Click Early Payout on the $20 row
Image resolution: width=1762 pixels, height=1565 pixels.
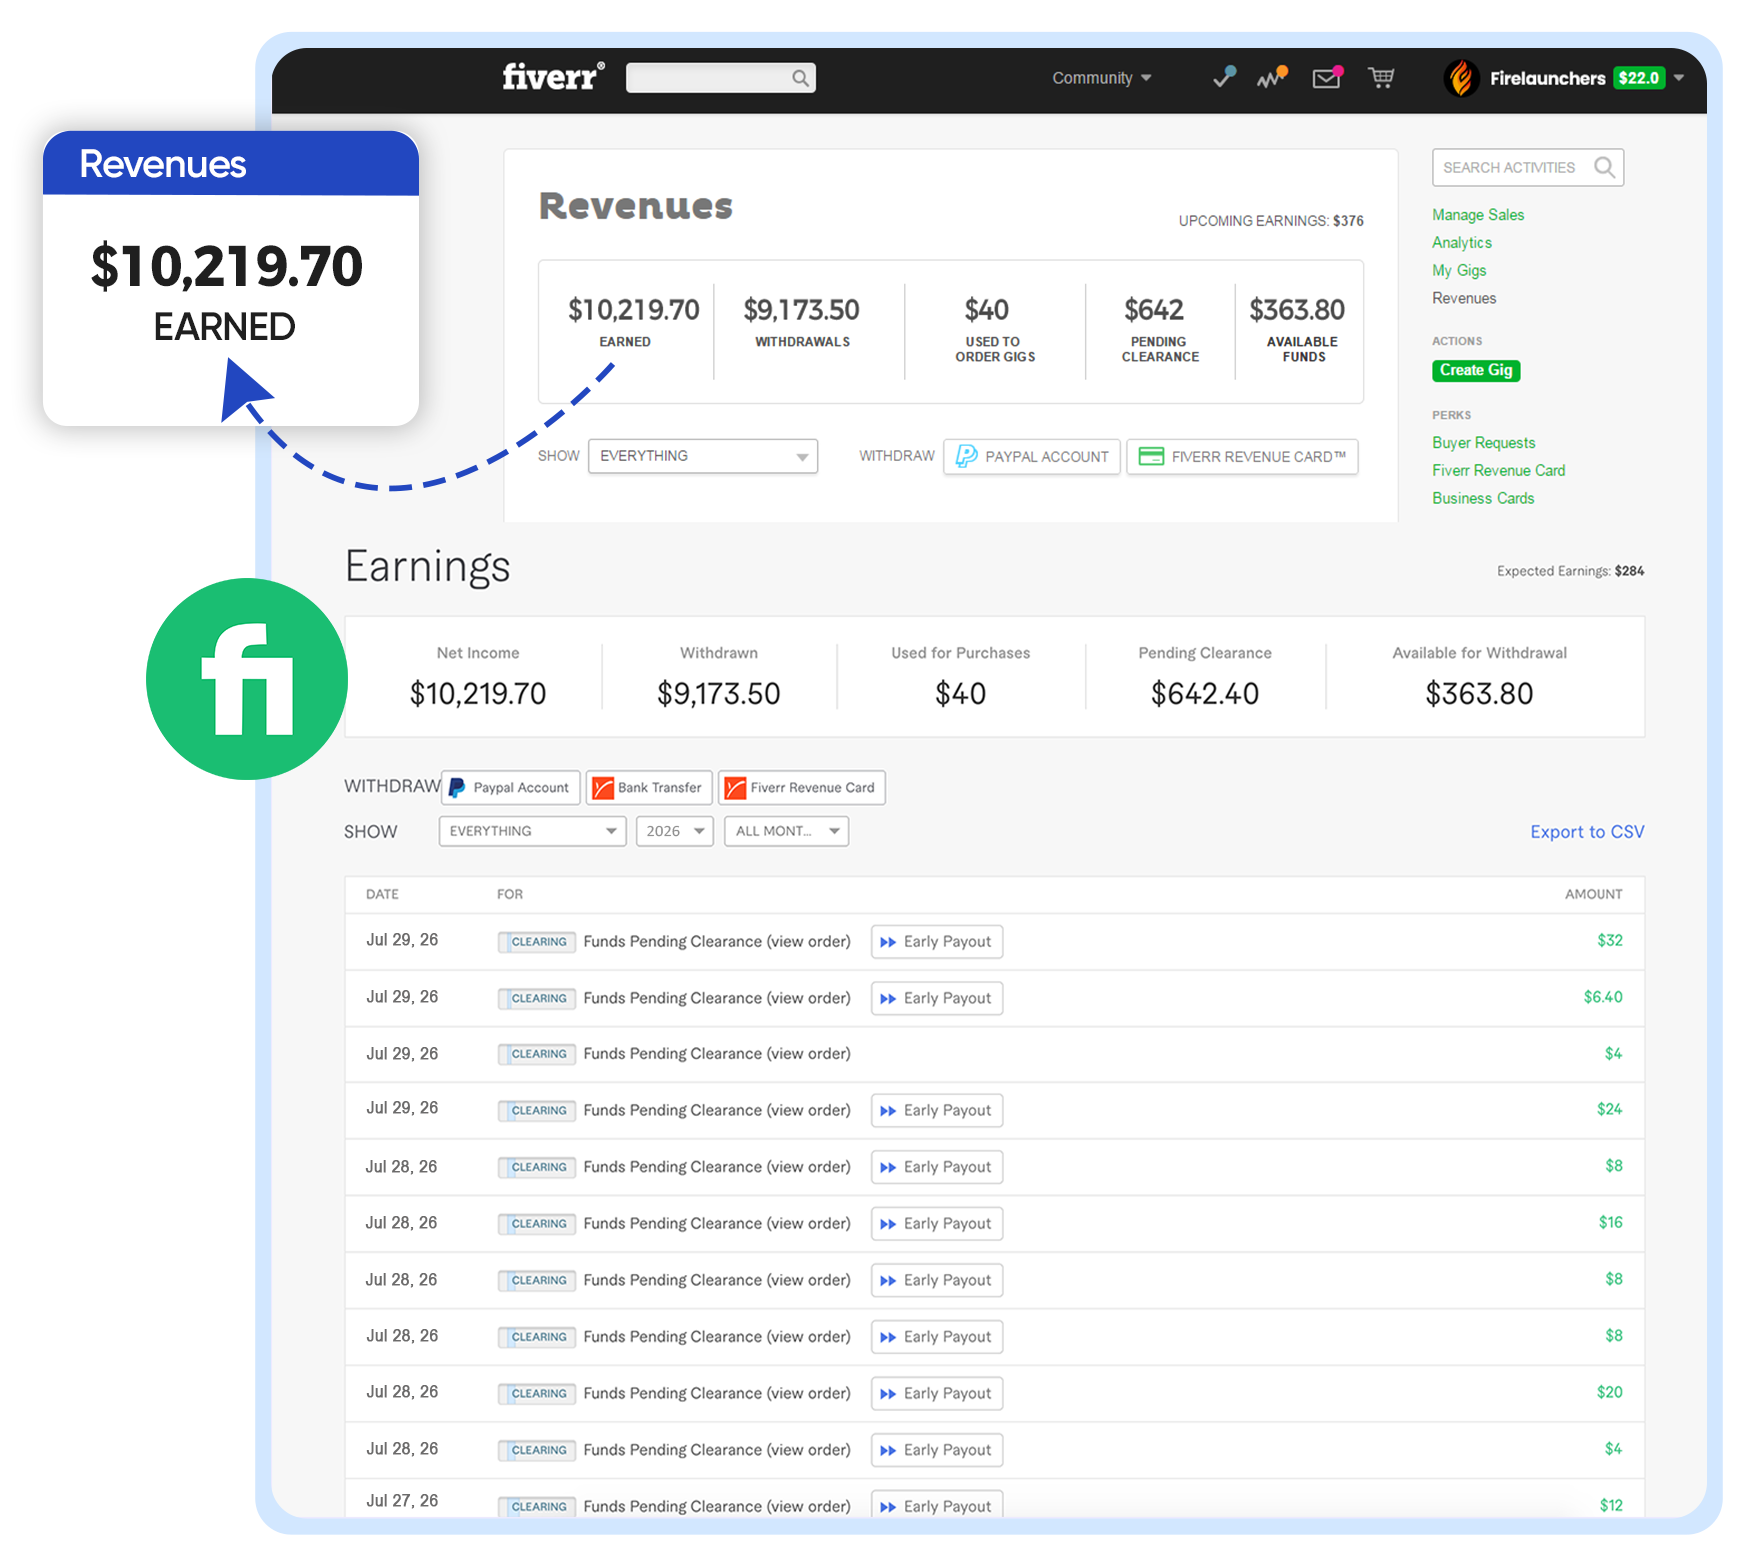pos(937,1394)
